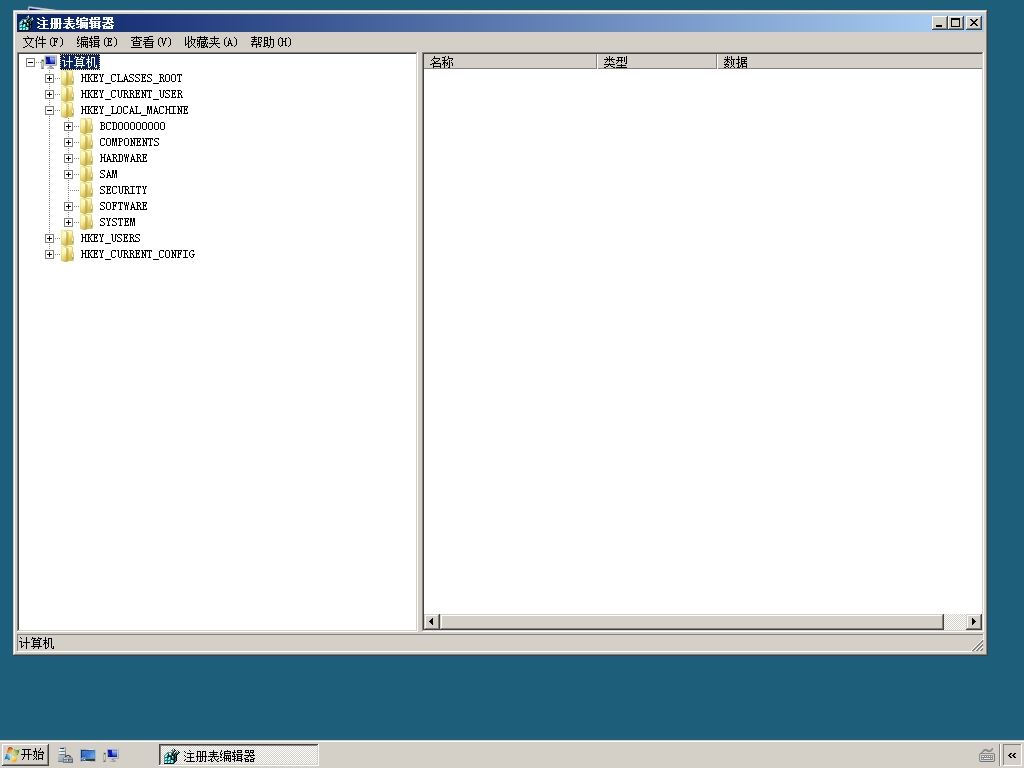Open the 编辑(E) menu
Screen dimensions: 1024x768
(97, 42)
